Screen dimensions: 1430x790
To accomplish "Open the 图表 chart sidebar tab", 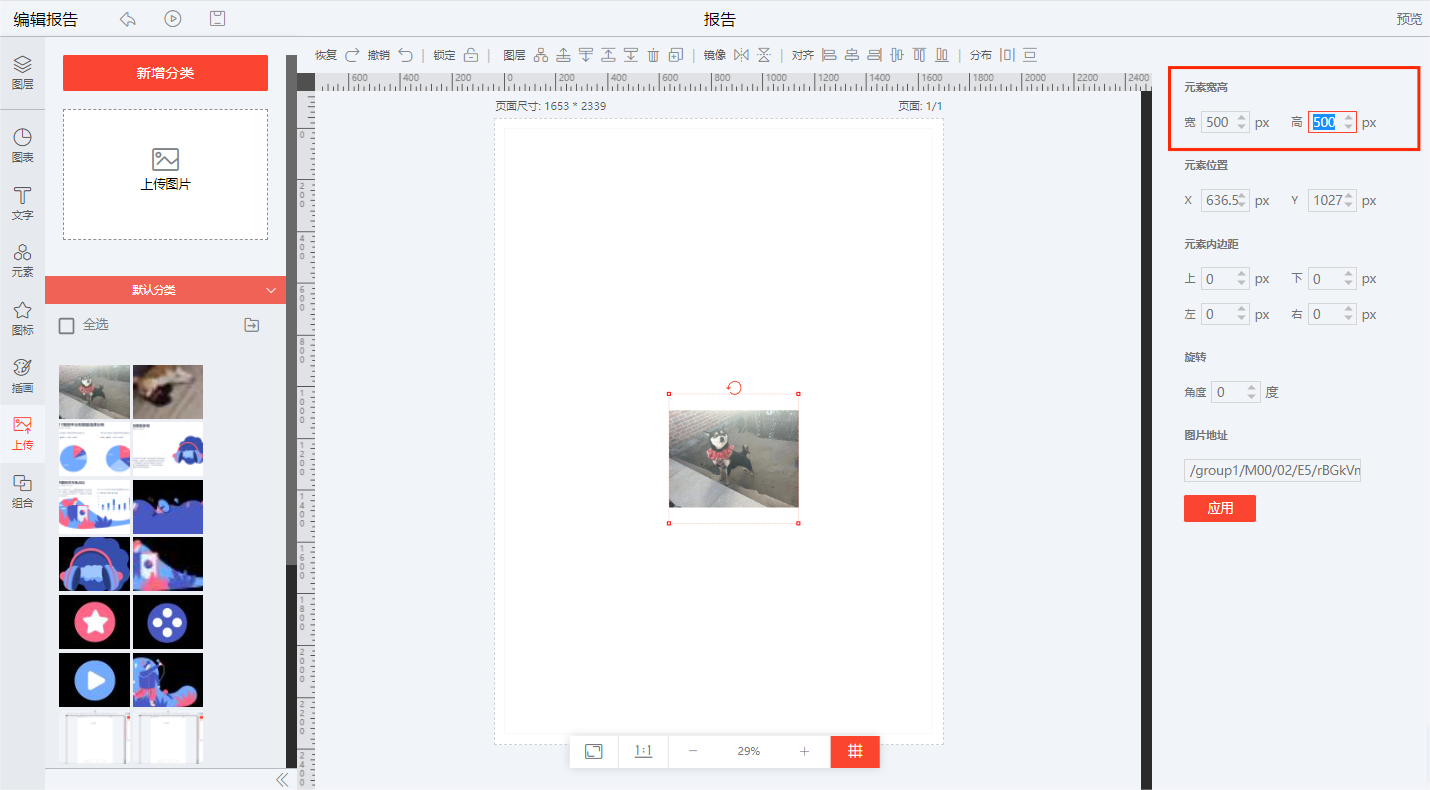I will (x=22, y=146).
